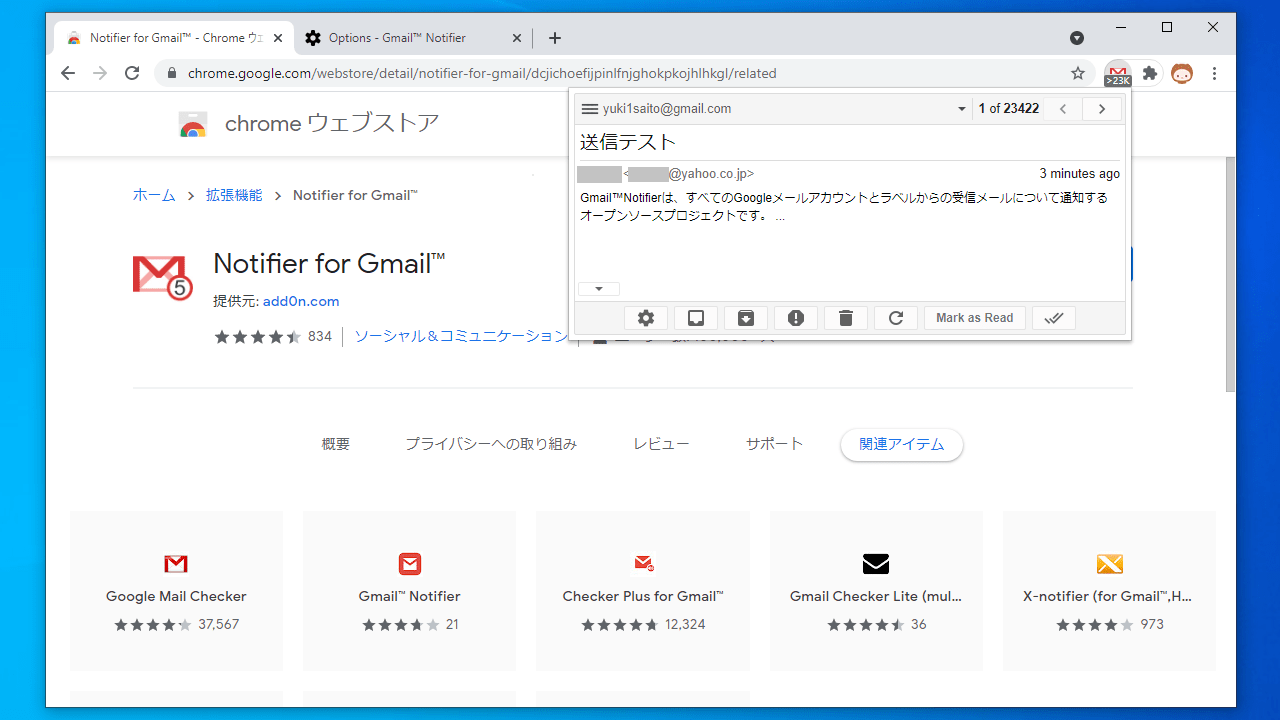Click the '1 of 23422' counter
This screenshot has width=1280, height=720.
point(1008,109)
